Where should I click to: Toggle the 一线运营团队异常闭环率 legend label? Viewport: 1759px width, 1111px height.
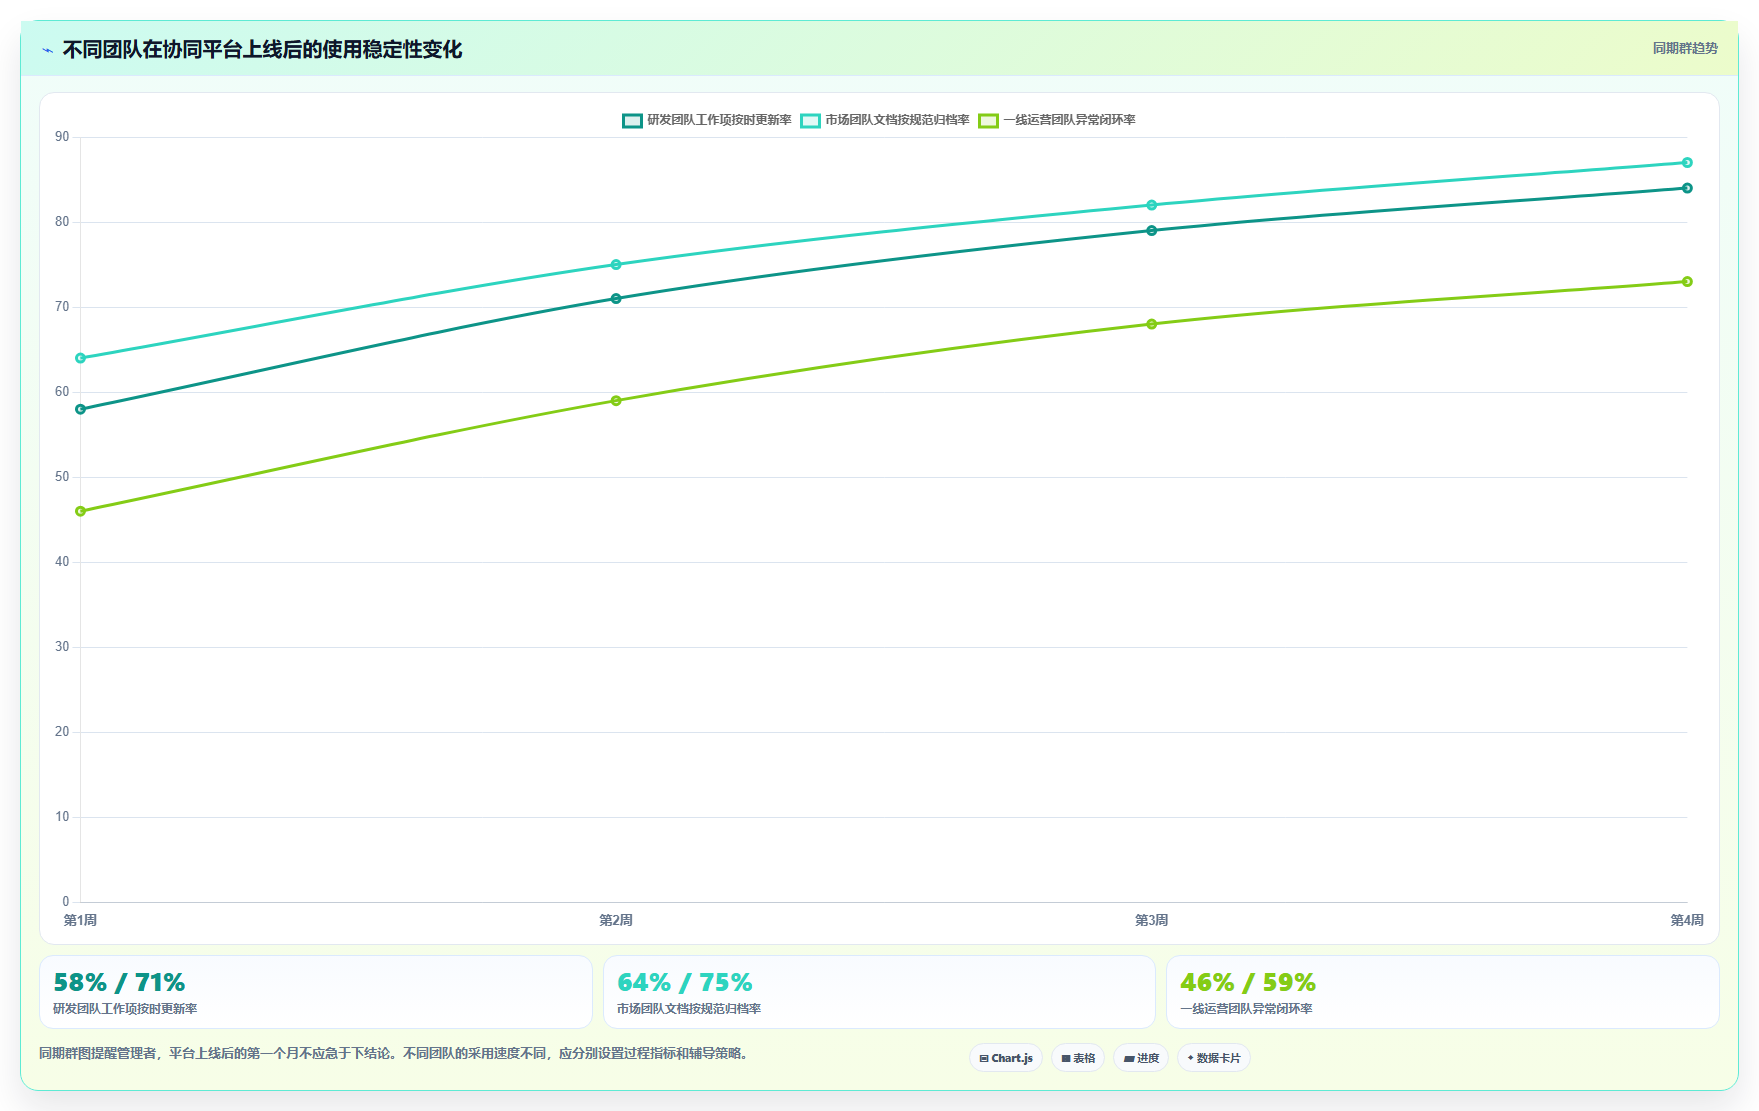click(x=1069, y=120)
